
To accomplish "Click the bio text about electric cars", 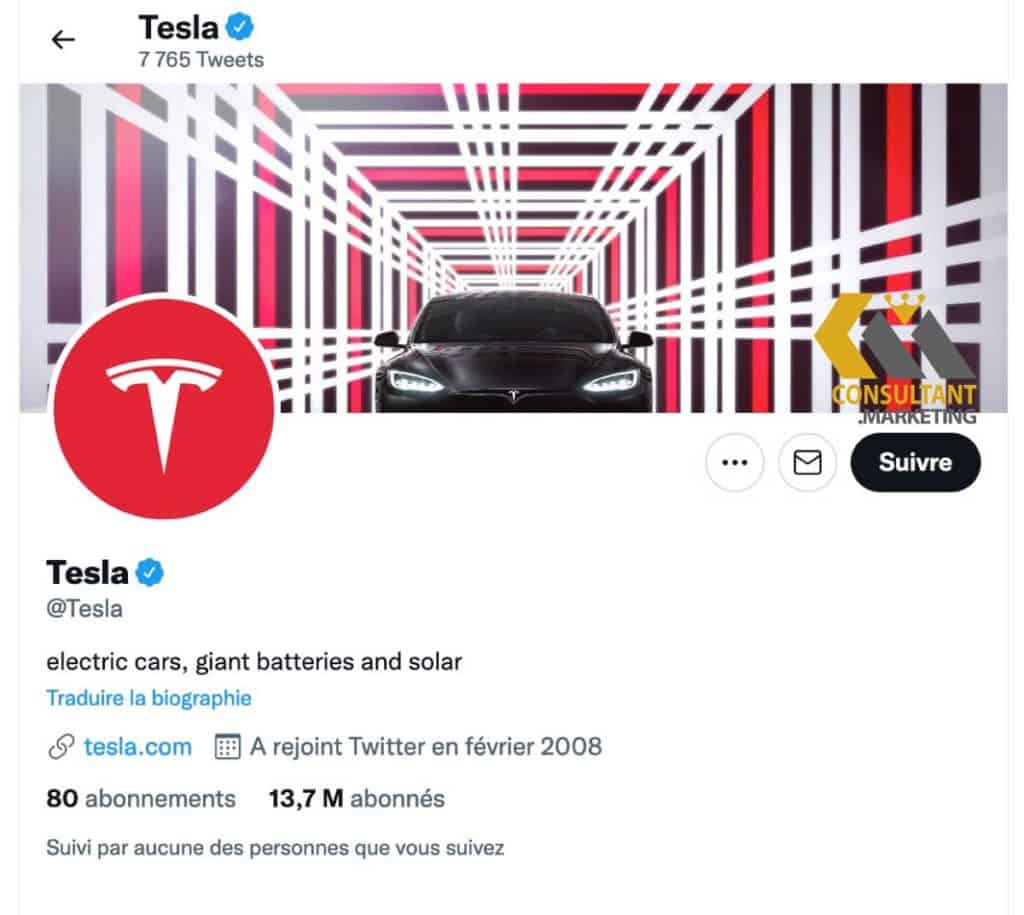I will point(254,661).
